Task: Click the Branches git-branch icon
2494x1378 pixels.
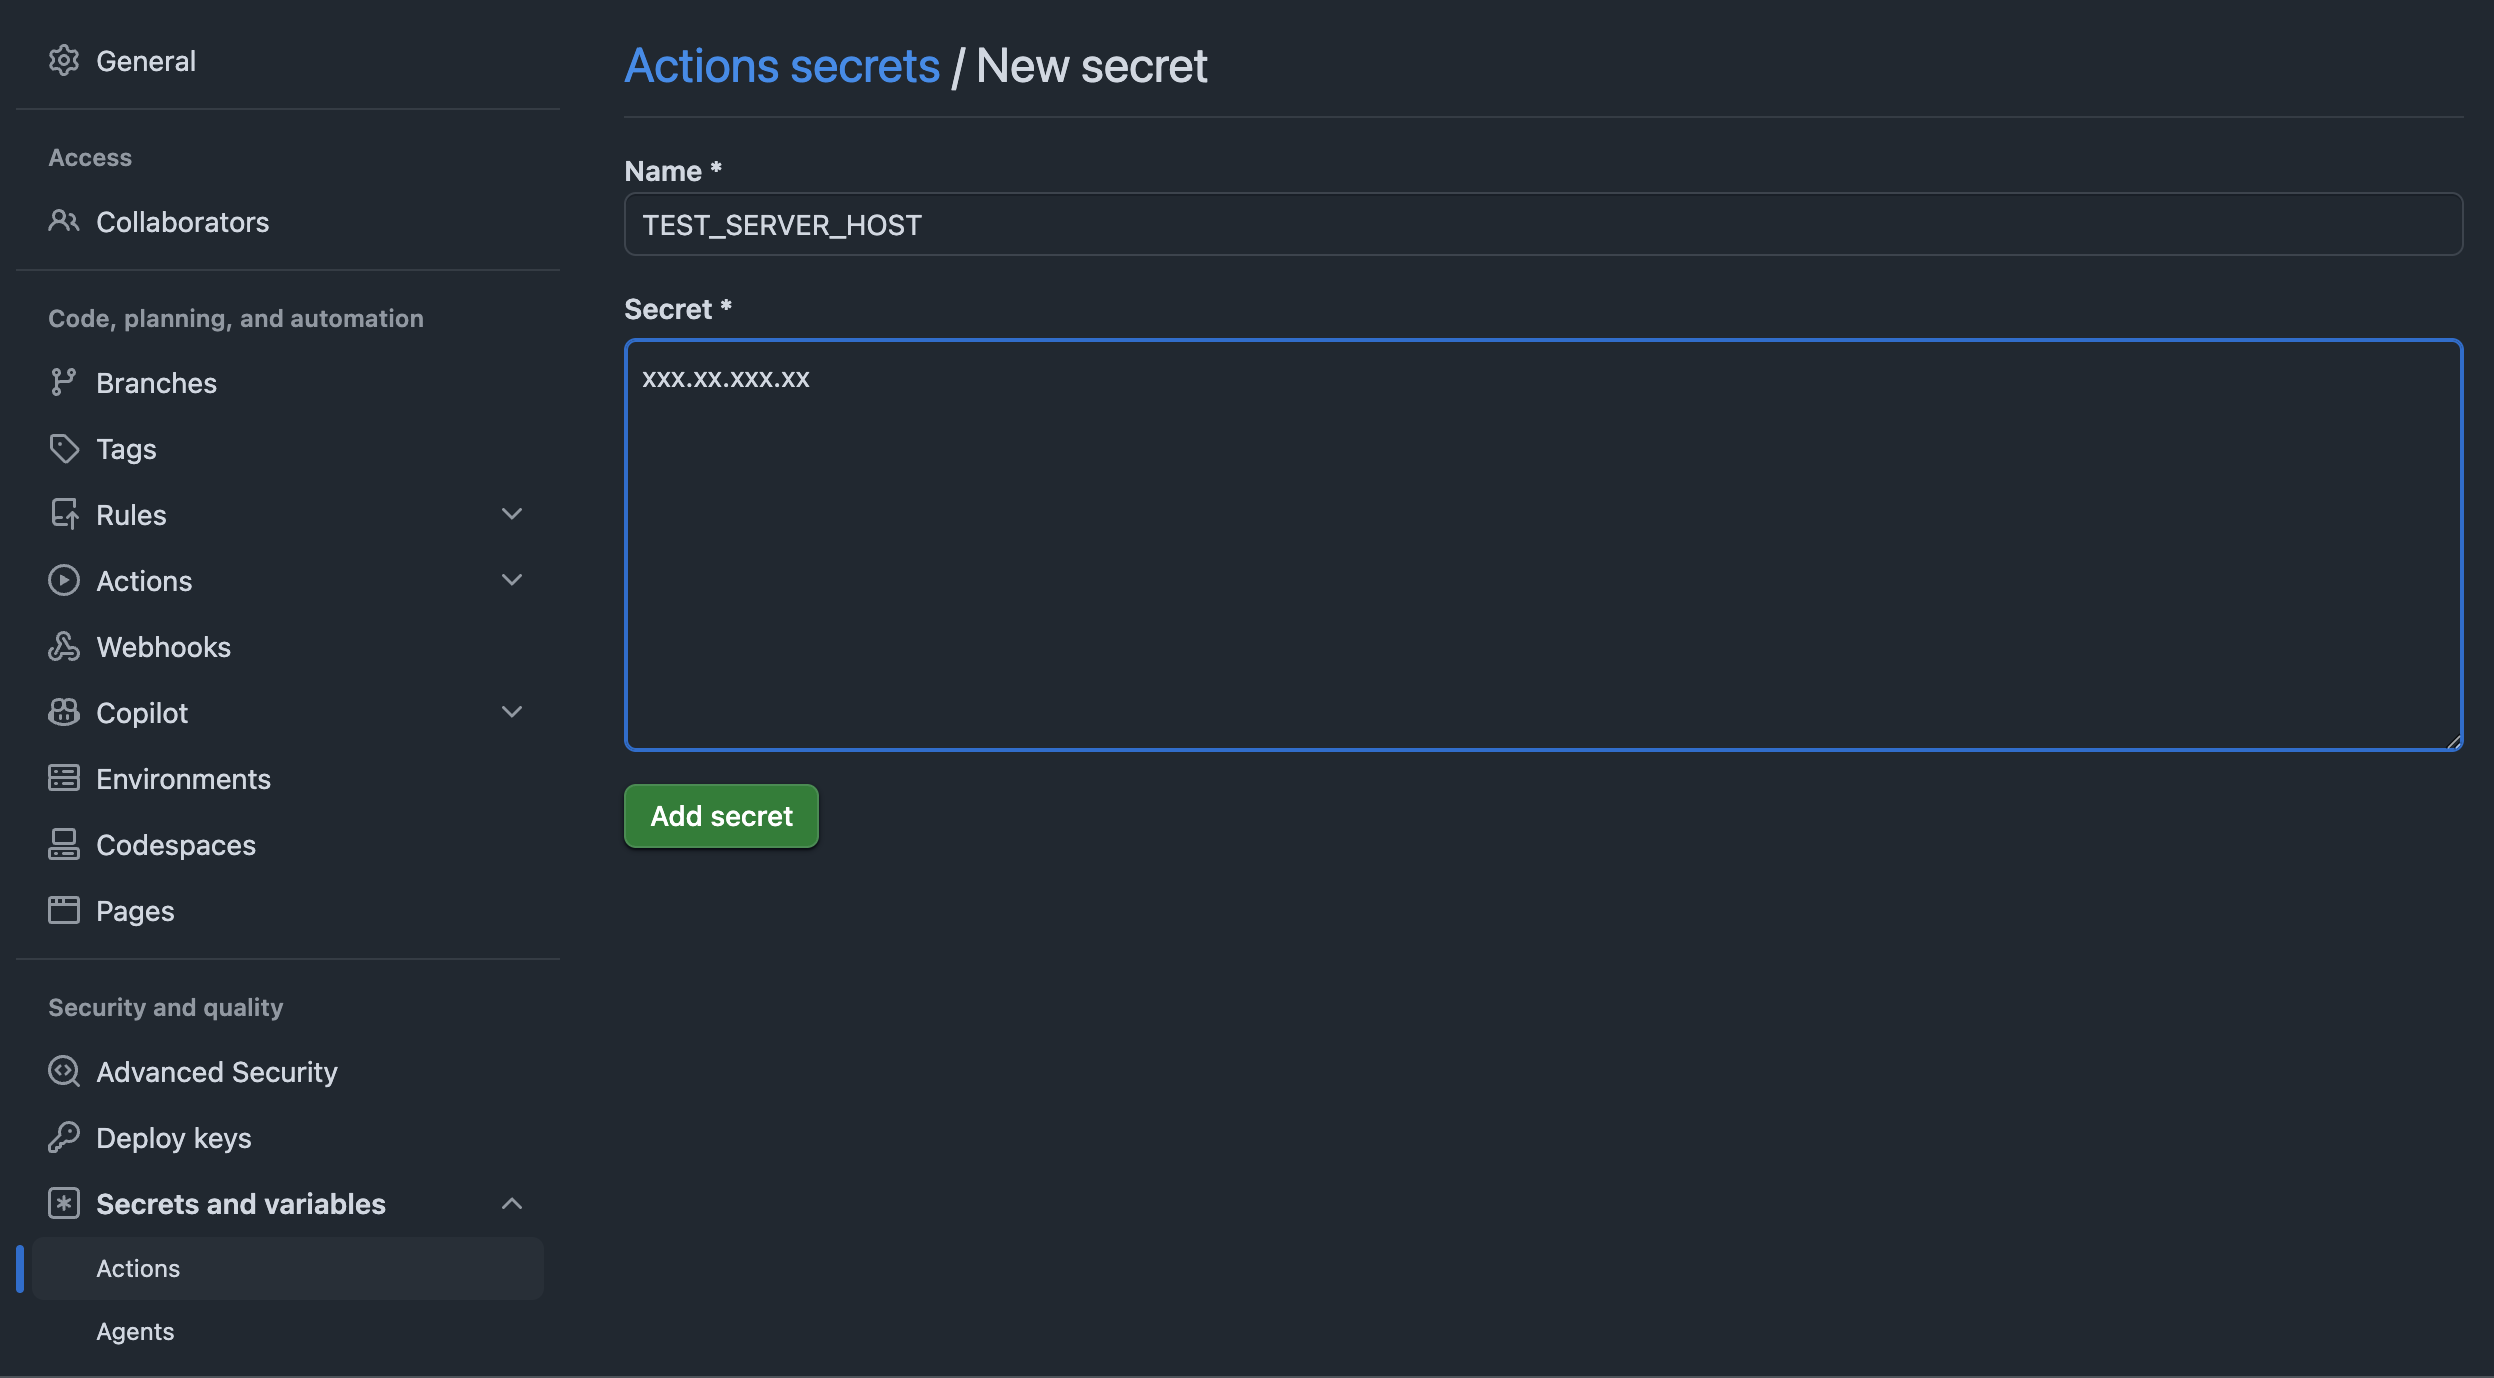Action: 64,382
